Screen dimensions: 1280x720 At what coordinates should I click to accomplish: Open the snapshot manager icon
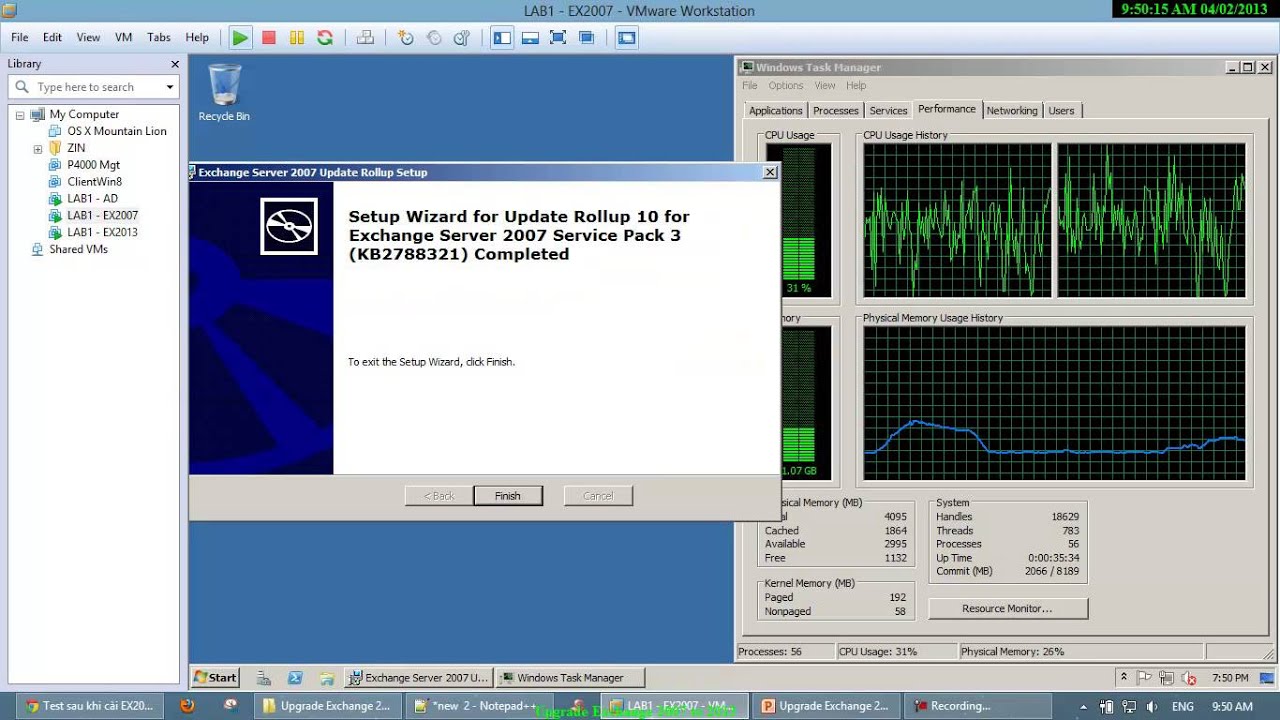[x=462, y=38]
